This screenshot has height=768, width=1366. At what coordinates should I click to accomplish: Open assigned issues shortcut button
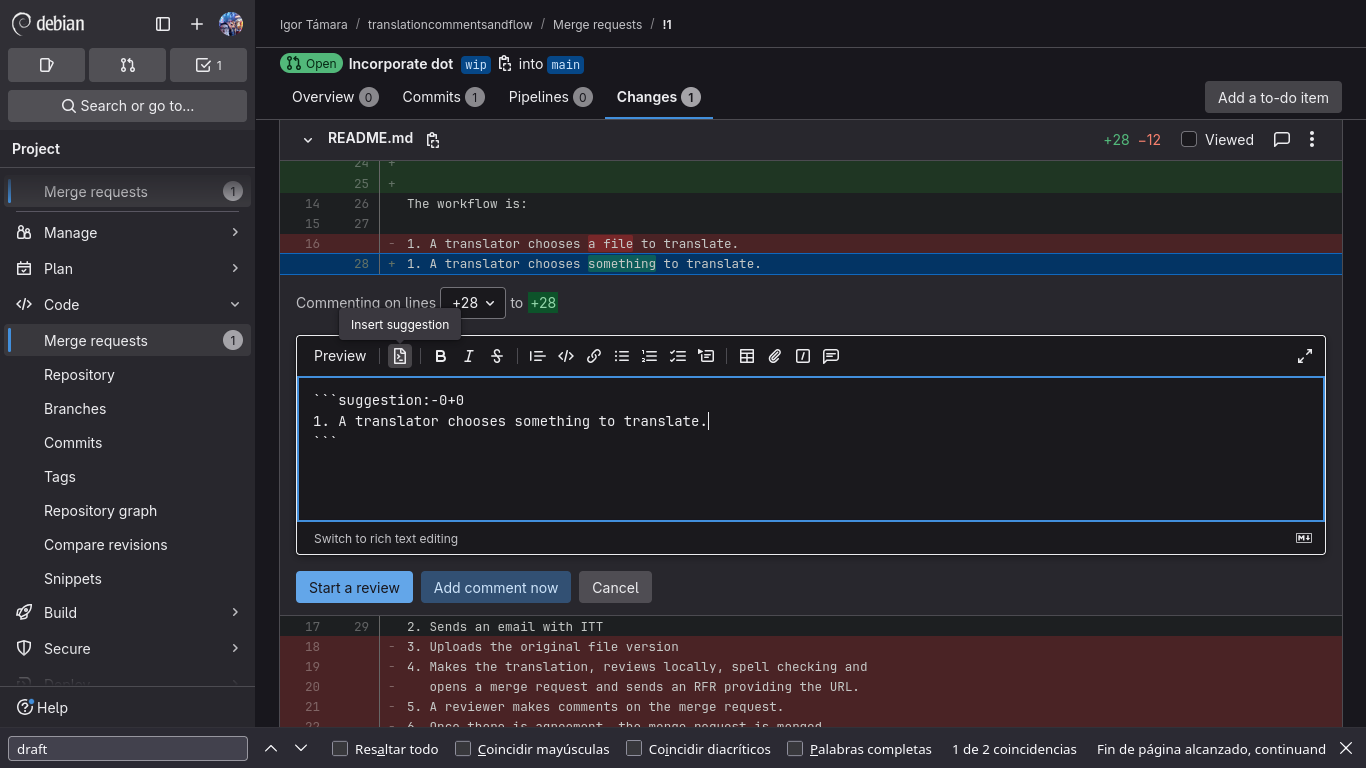coord(46,65)
